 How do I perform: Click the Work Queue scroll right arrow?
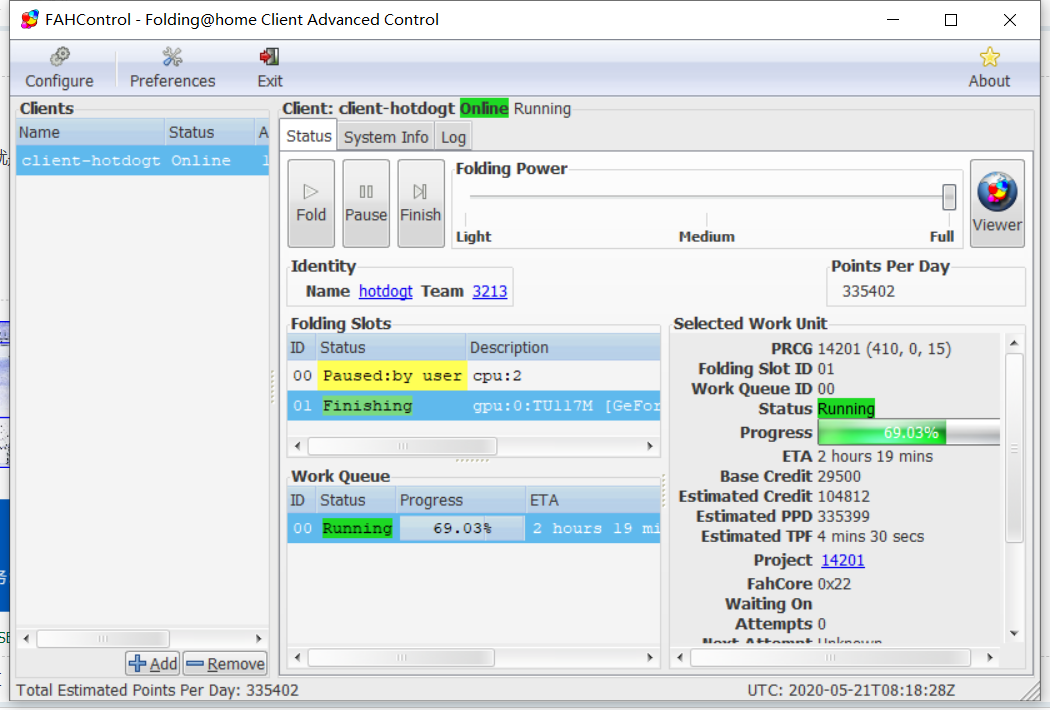(650, 658)
